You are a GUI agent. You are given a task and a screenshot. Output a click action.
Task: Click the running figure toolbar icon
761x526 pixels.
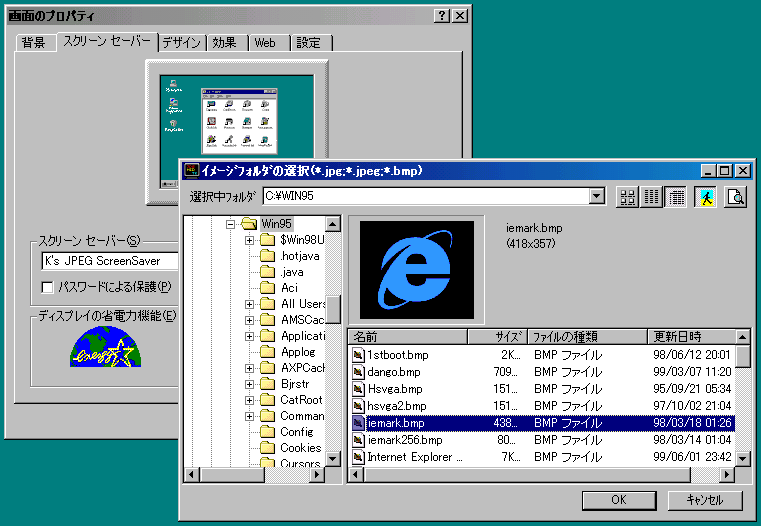click(706, 197)
